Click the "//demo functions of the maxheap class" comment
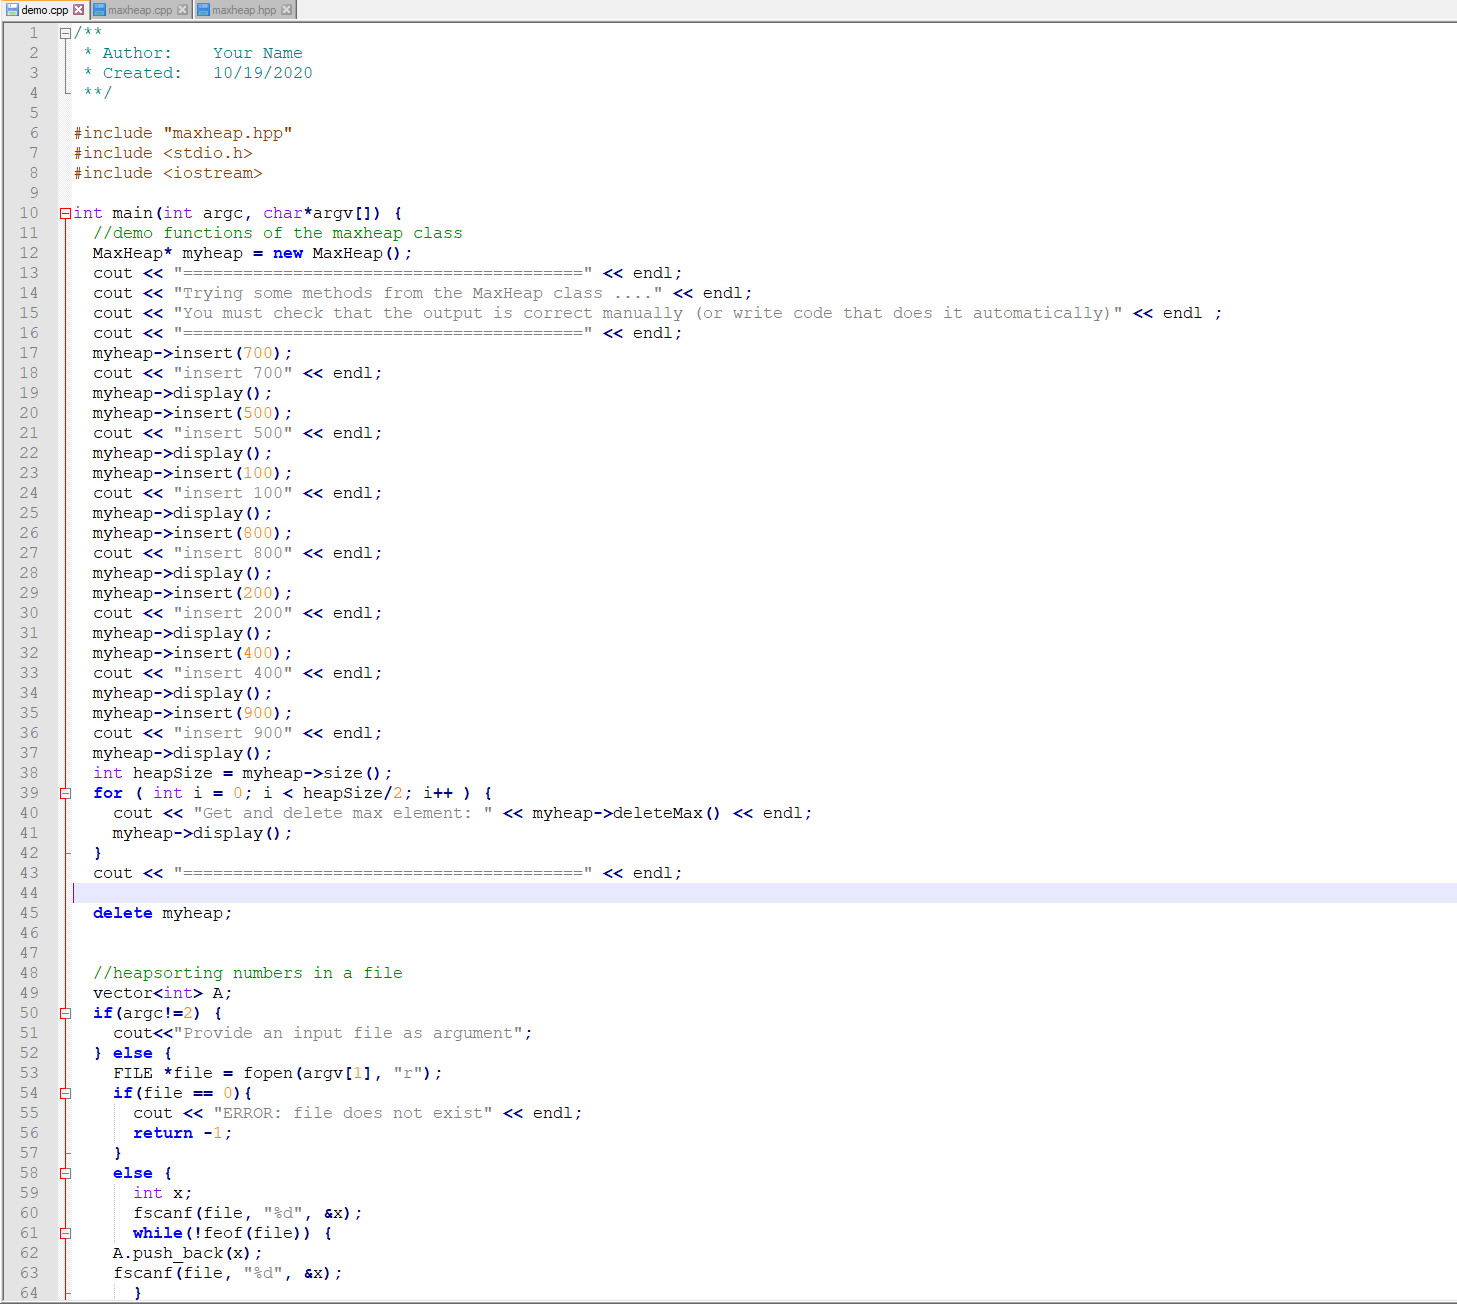This screenshot has height=1304, width=1457. click(x=278, y=233)
